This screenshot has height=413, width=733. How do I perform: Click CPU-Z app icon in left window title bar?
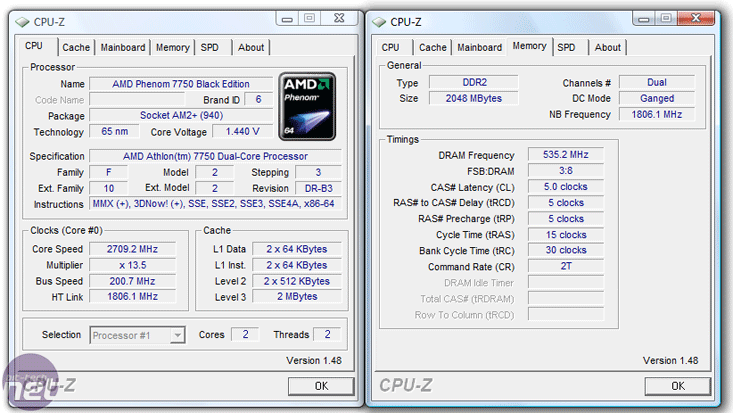pyautogui.click(x=22, y=22)
